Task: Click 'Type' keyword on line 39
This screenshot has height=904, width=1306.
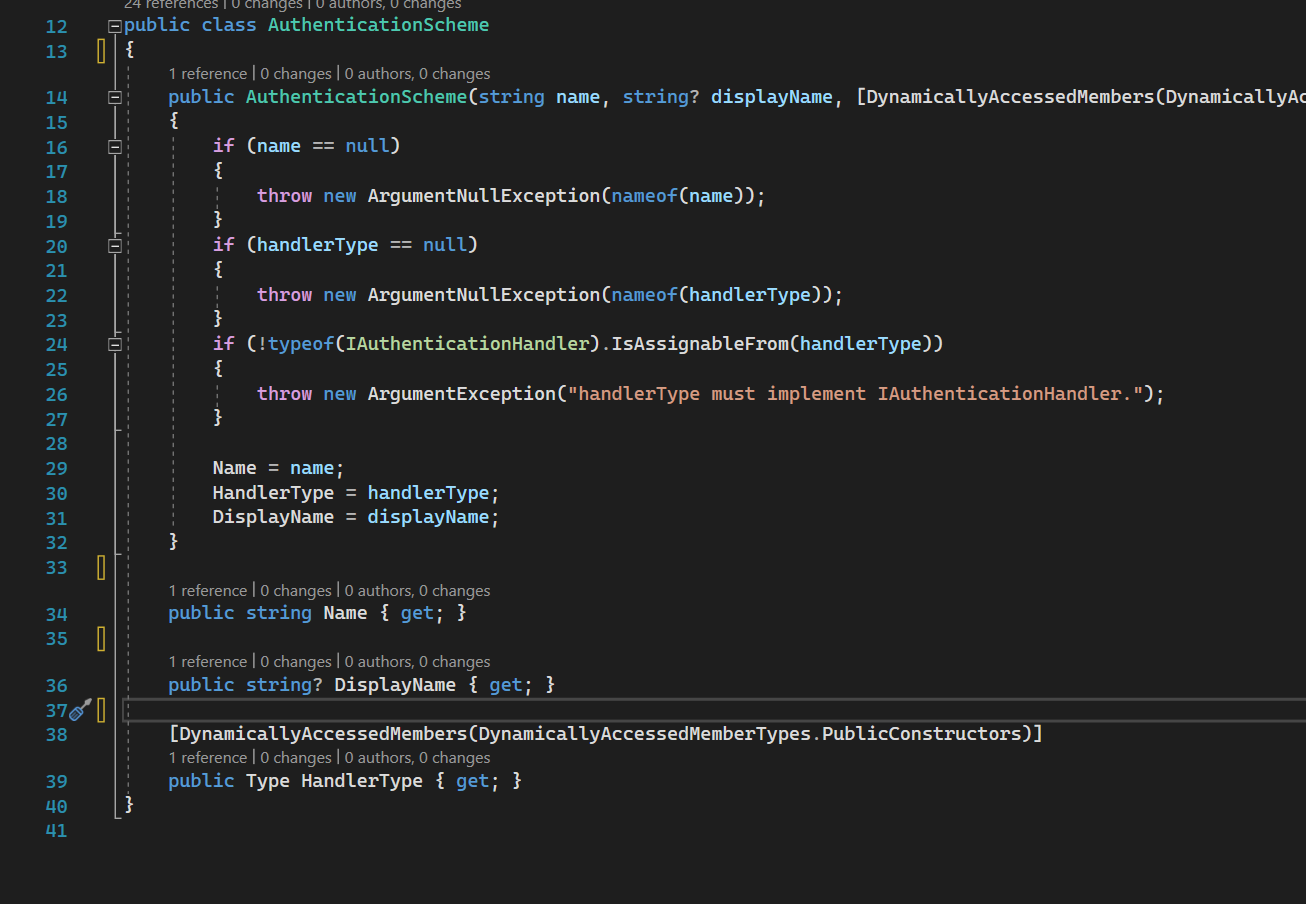Action: click(268, 781)
